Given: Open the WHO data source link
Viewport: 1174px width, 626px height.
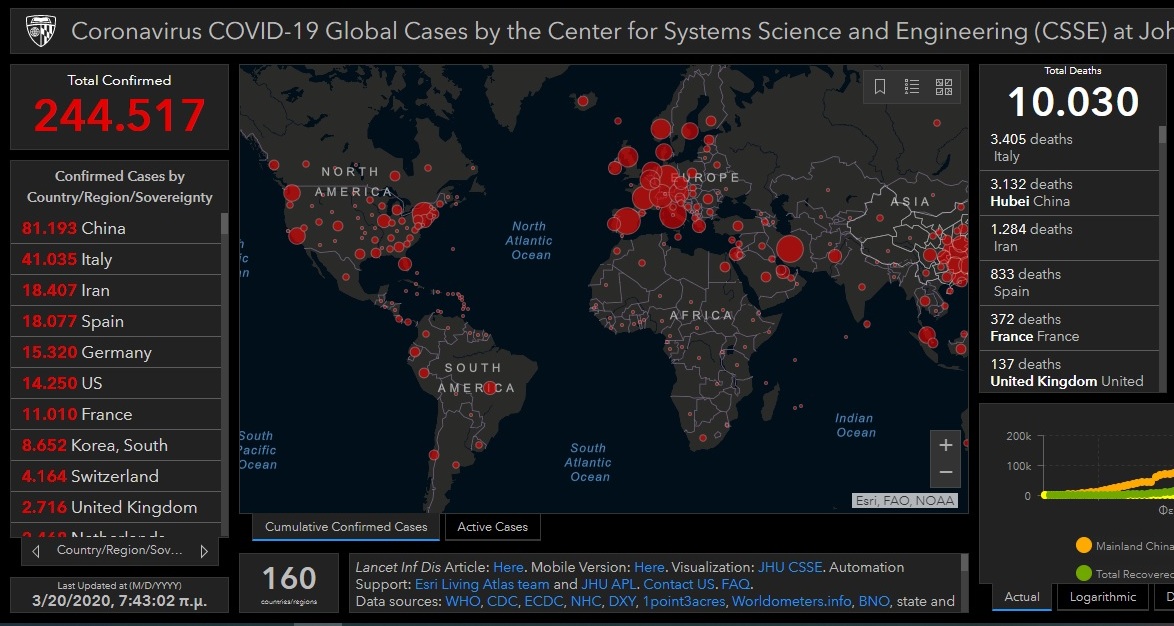Looking at the screenshot, I should pos(462,601).
